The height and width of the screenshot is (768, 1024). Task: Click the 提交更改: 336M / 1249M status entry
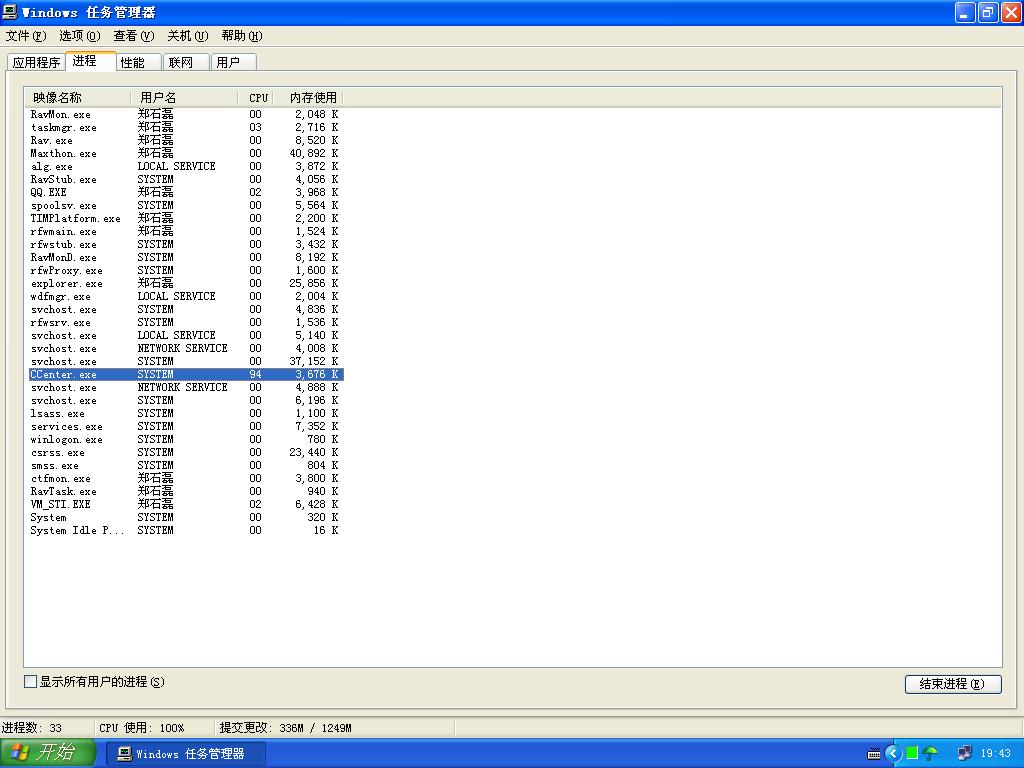[x=334, y=728]
